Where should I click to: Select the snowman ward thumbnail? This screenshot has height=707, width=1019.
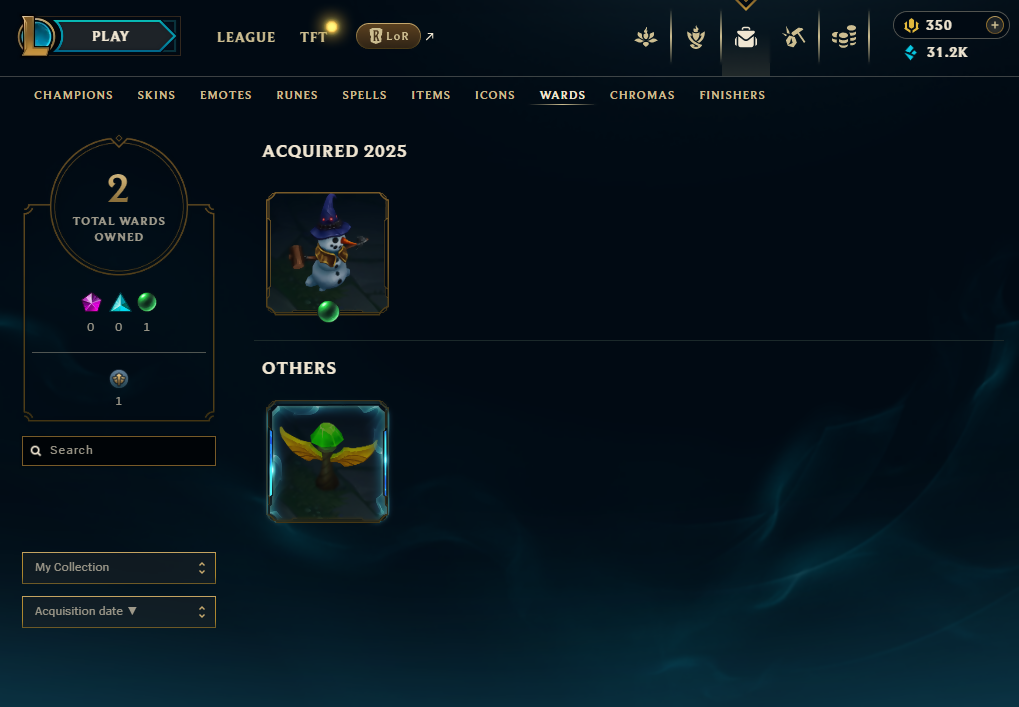click(328, 253)
